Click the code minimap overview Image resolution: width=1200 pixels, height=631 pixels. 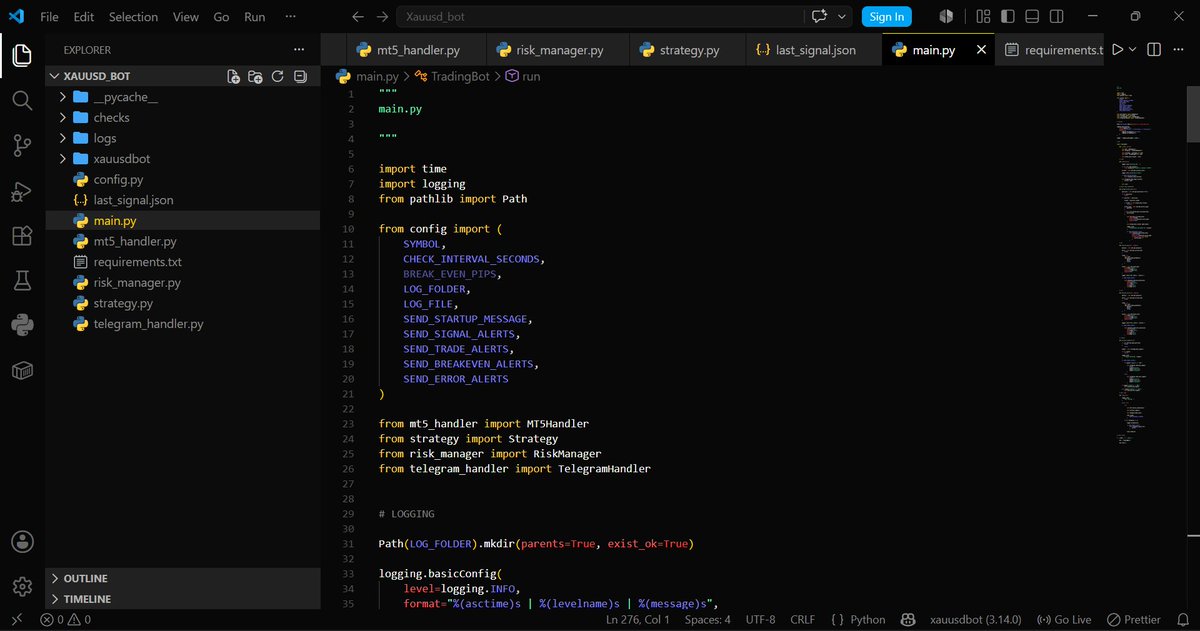1135,265
